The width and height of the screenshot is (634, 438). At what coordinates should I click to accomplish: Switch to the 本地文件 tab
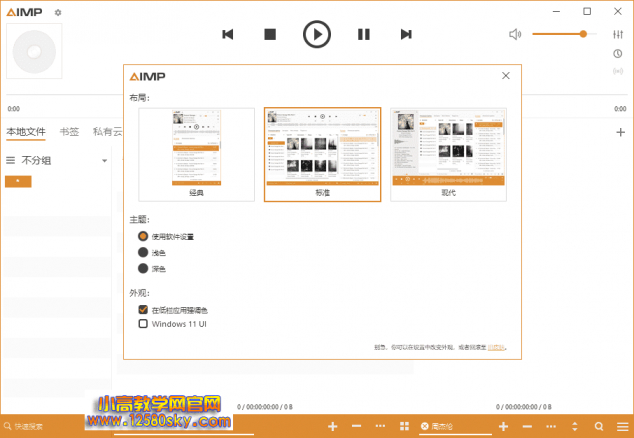[26, 131]
